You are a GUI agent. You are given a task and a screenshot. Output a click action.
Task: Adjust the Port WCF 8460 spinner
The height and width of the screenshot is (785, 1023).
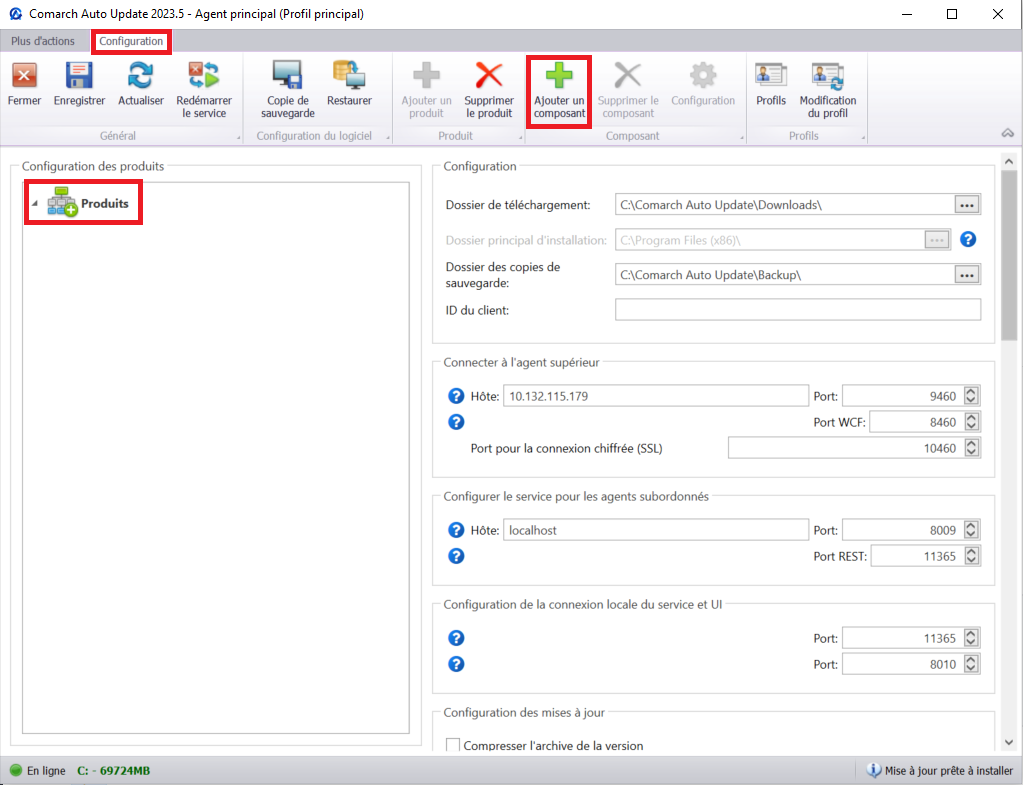tap(971, 422)
